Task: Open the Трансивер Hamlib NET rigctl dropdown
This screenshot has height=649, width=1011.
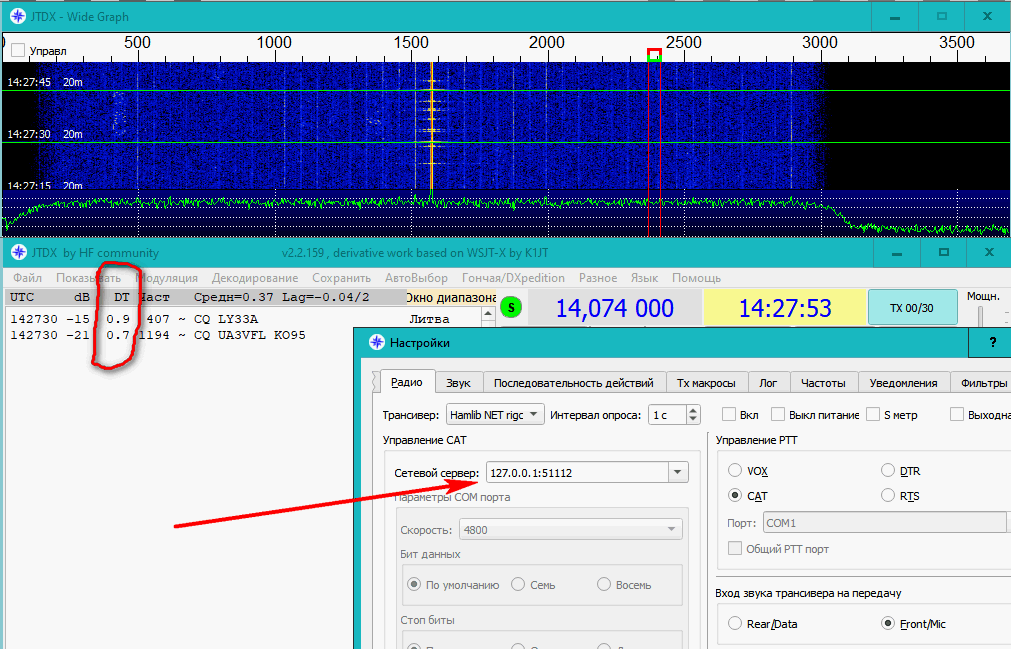Action: pyautogui.click(x=495, y=414)
